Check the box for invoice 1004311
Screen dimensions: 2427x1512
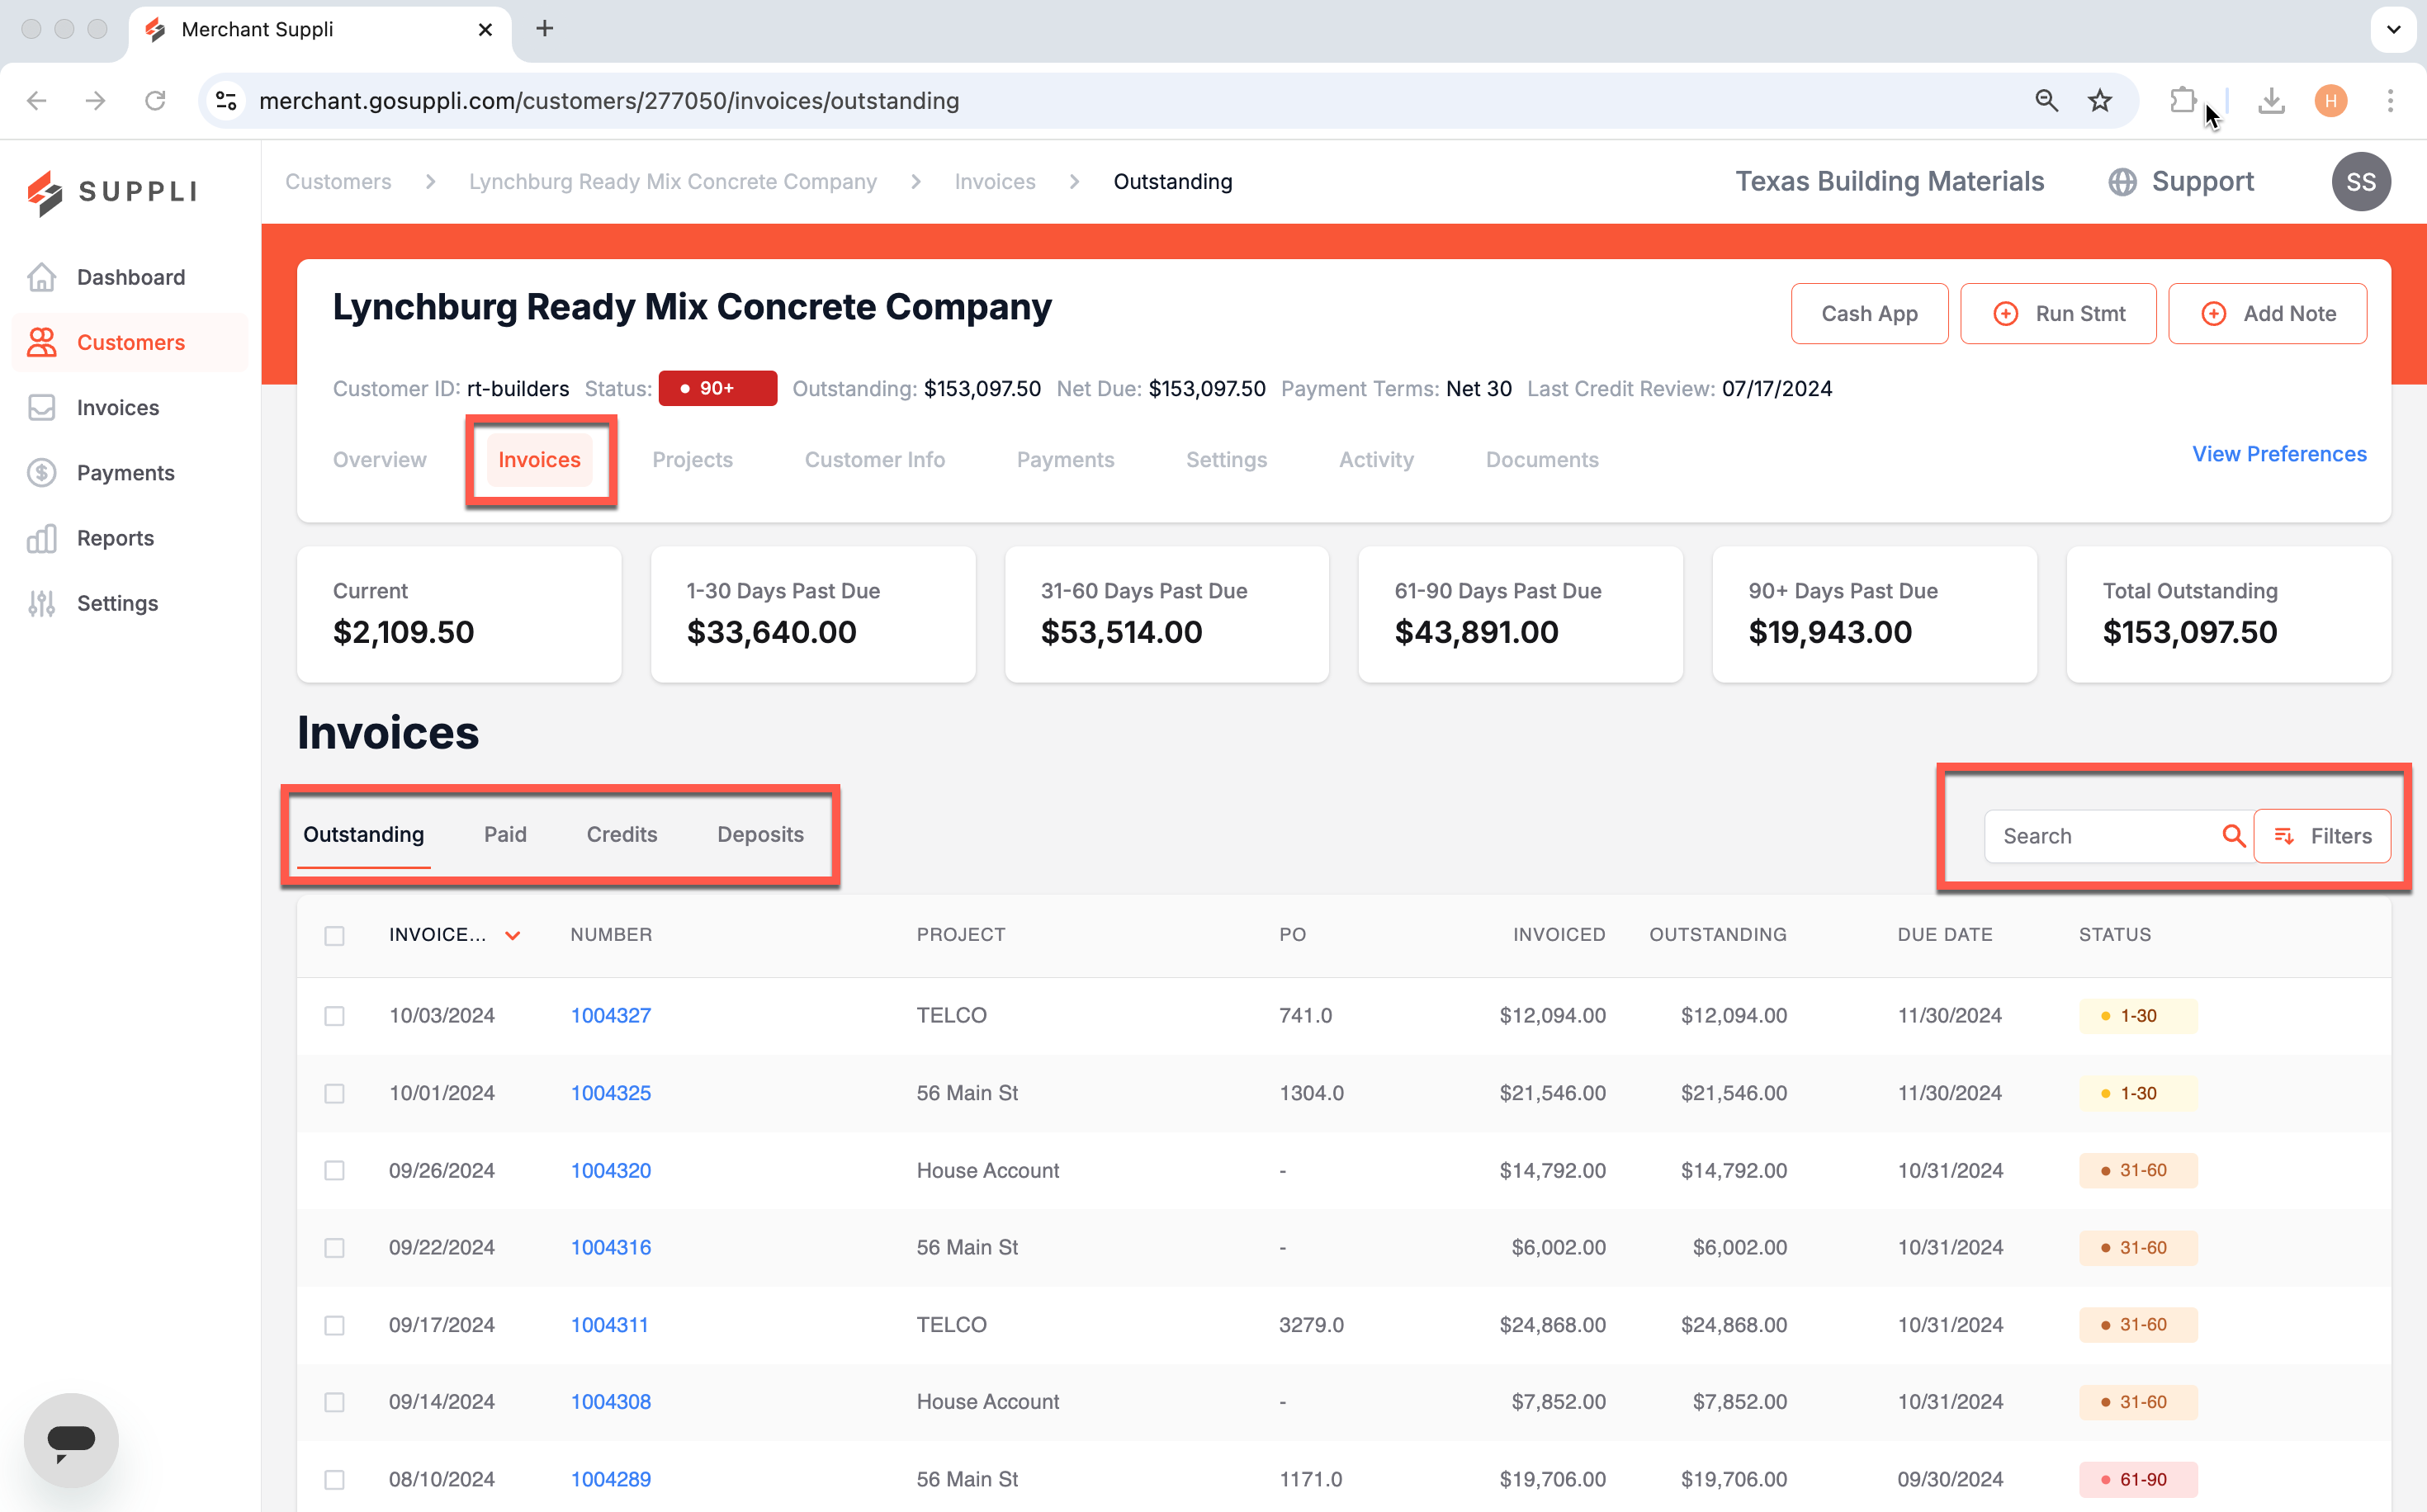334,1325
